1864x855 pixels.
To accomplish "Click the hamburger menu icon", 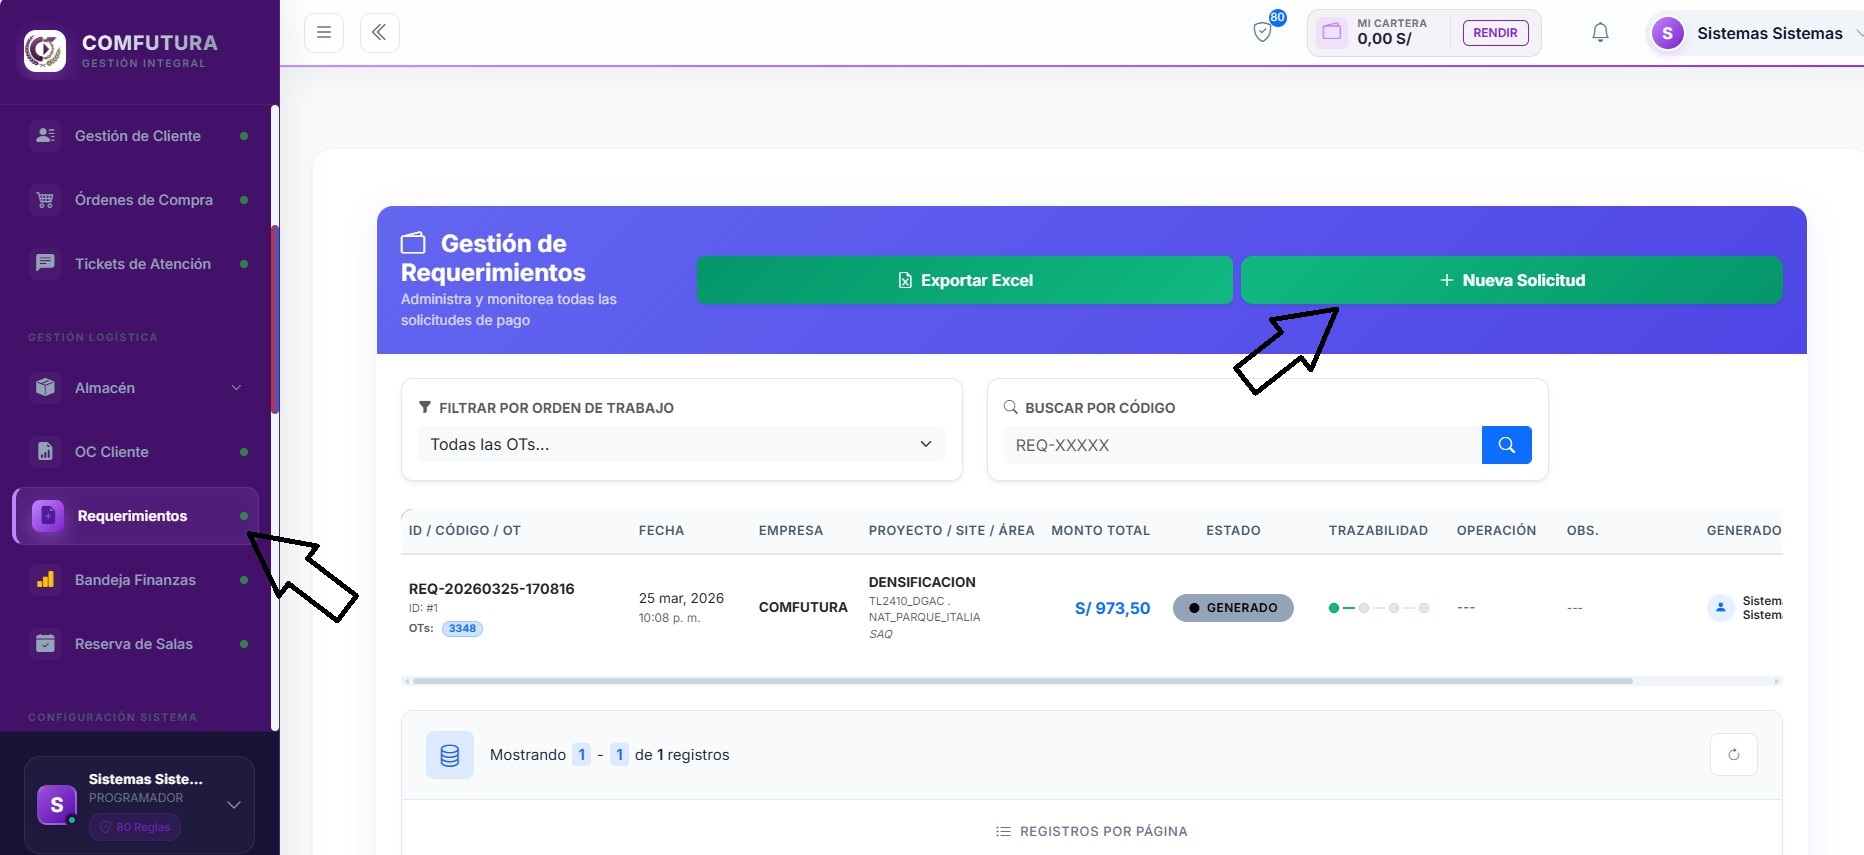I will [x=324, y=33].
